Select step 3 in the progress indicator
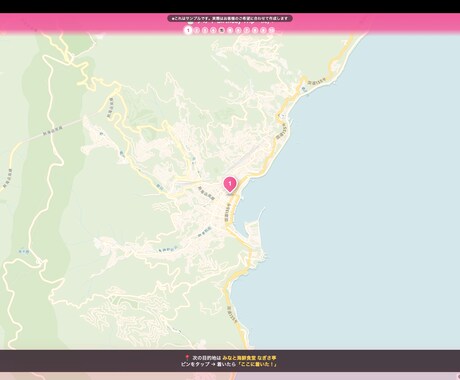 coord(205,30)
